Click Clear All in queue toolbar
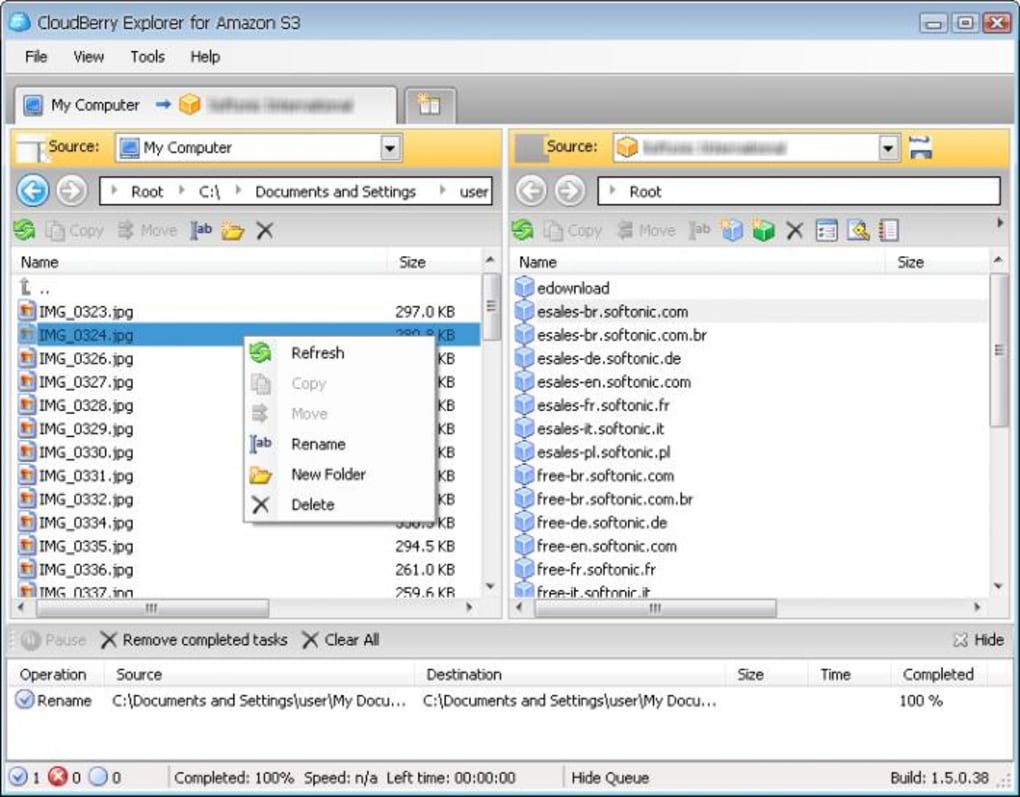The width and height of the screenshot is (1020, 797). pos(340,640)
